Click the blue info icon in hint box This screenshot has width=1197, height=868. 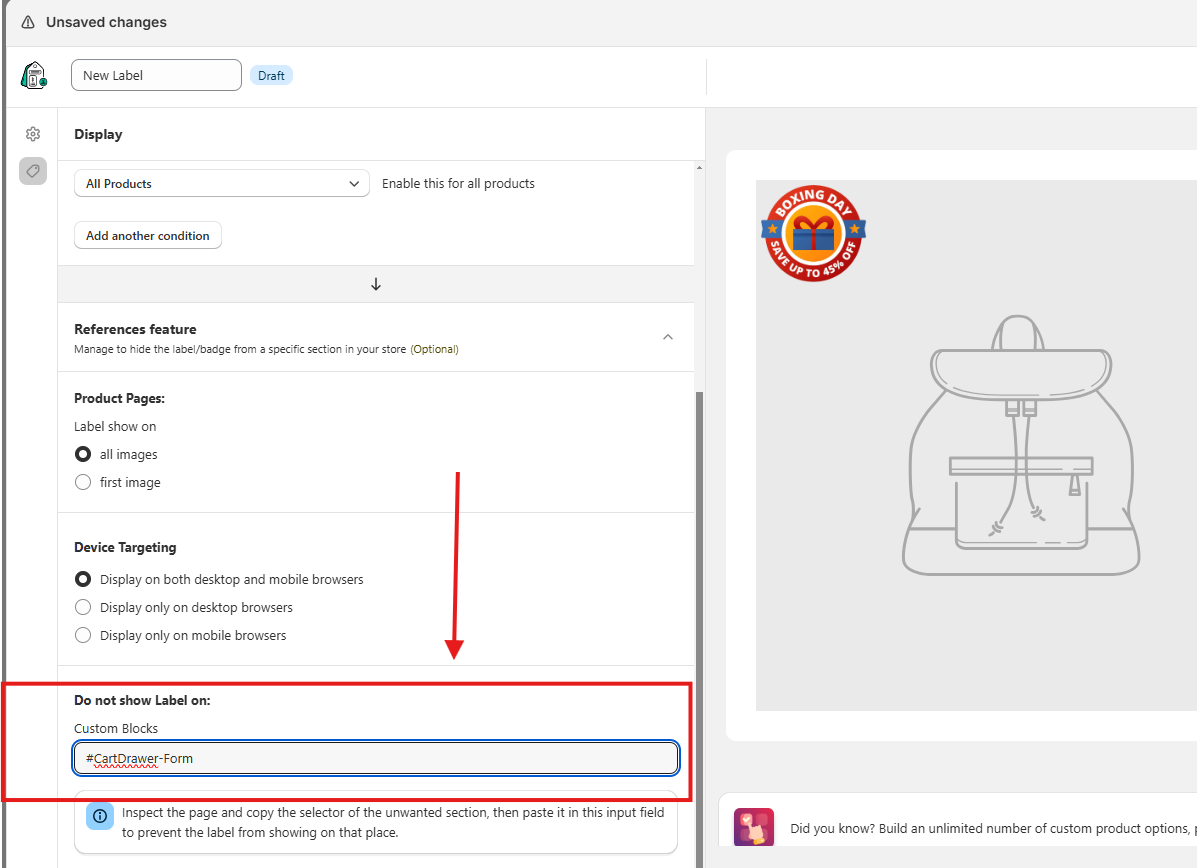click(100, 816)
